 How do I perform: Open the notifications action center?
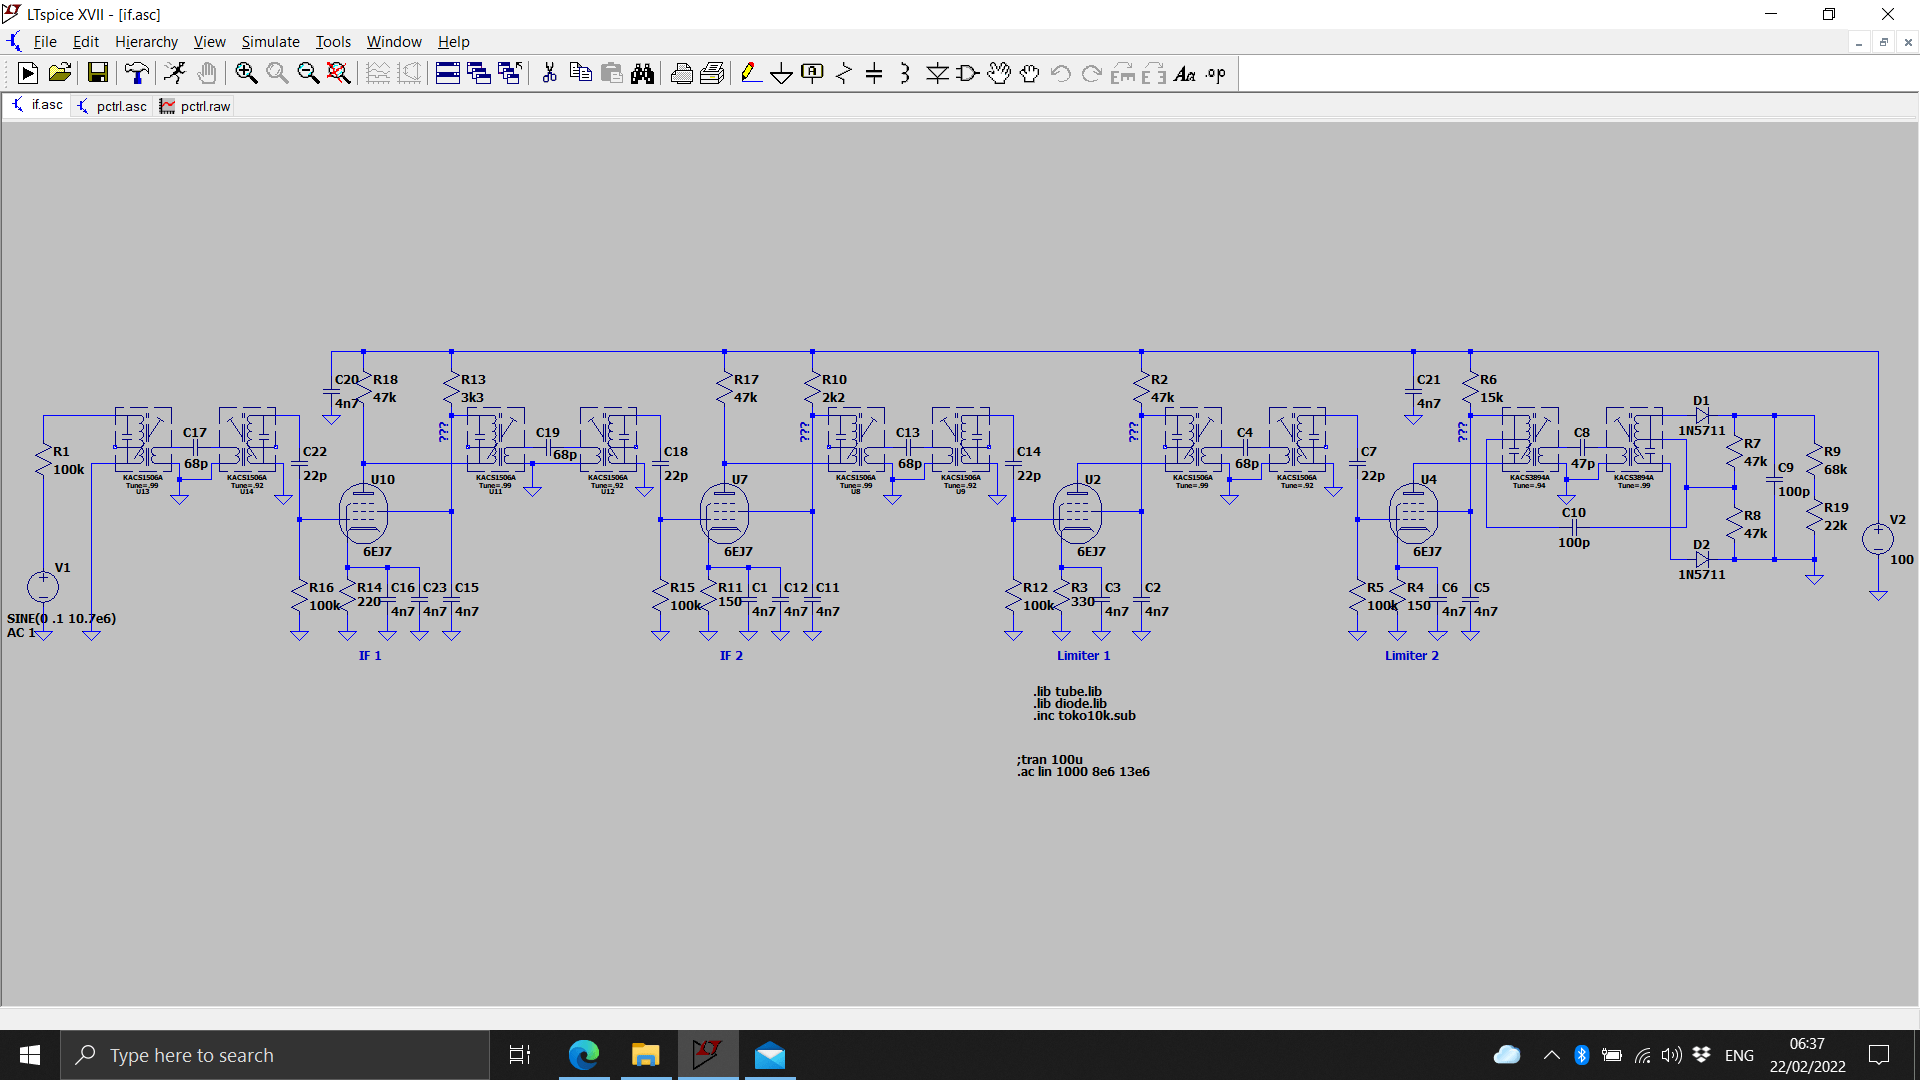[1879, 1055]
